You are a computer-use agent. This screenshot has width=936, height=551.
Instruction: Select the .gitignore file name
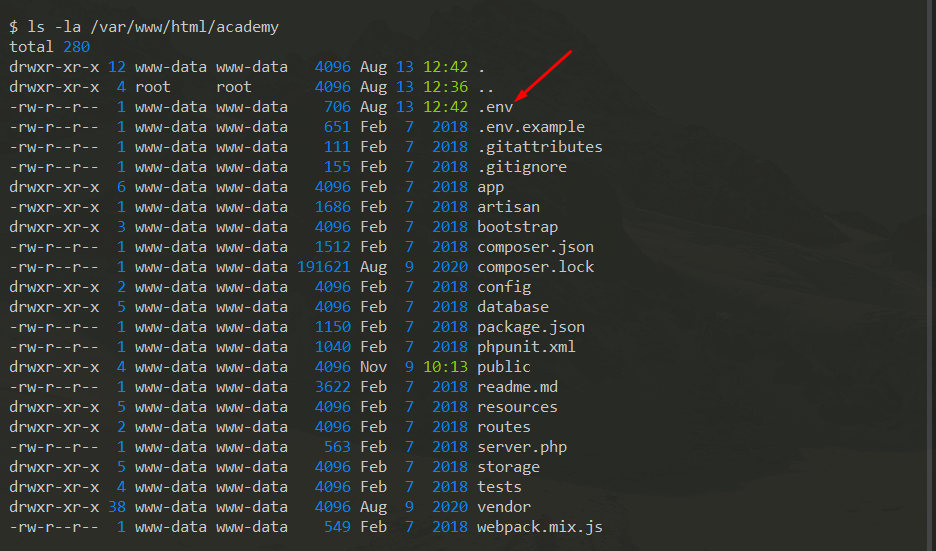tap(522, 167)
